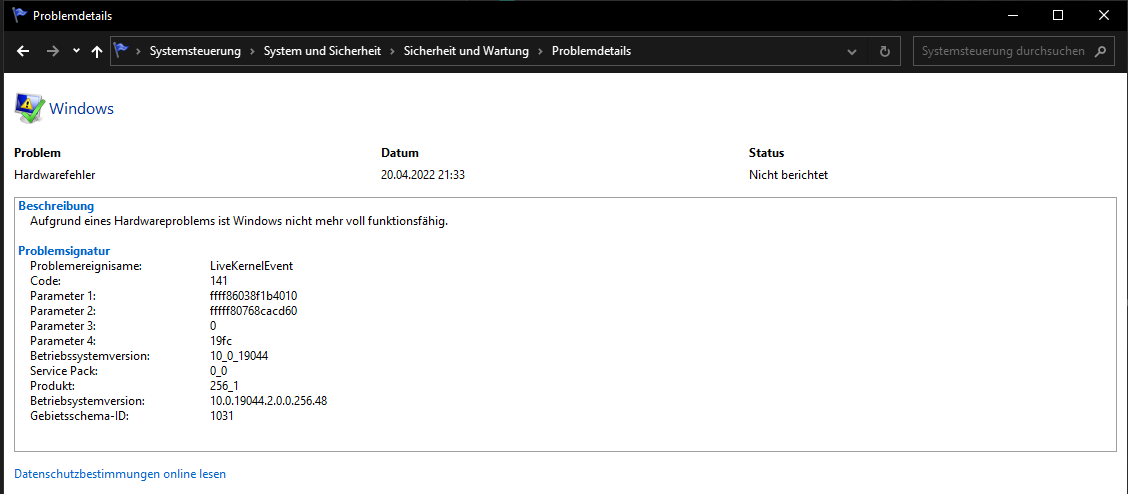Viewport: 1128px width, 494px height.
Task: Click the Beschreibung heading
Action: point(56,206)
